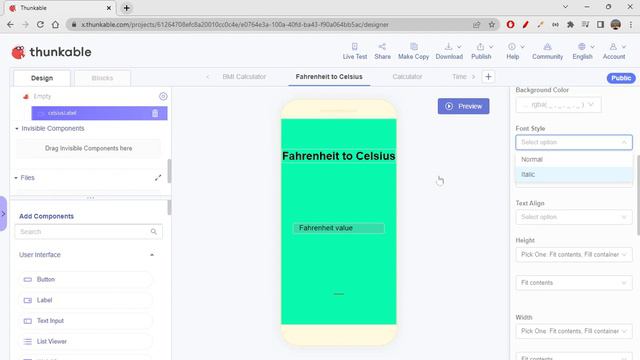
Task: Open the Publish menu
Action: tap(482, 51)
